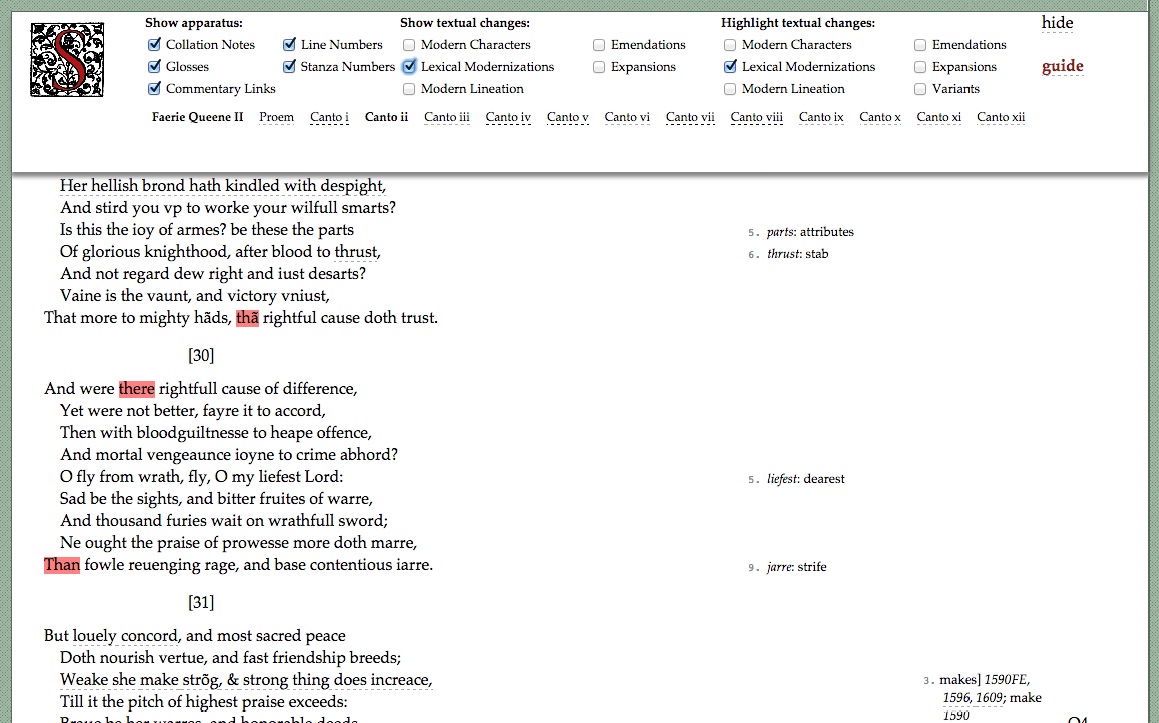Jump to Canto xii
The image size is (1159, 723).
(1000, 117)
